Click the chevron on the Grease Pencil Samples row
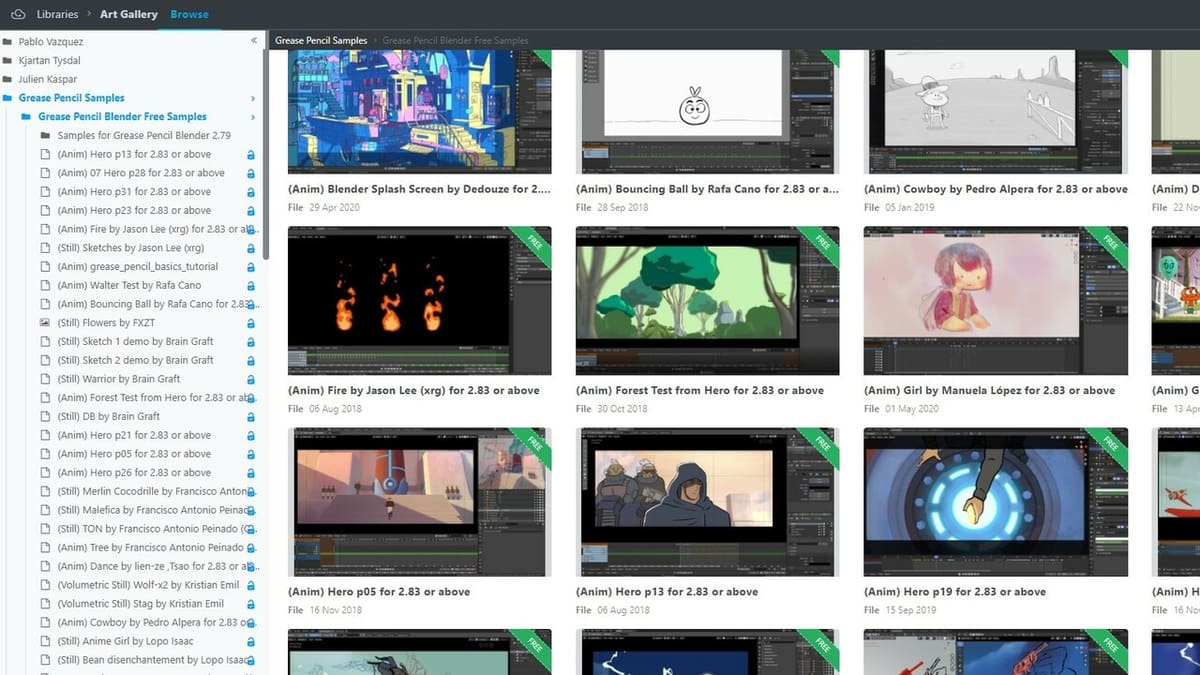Viewport: 1200px width, 675px height. (252, 98)
